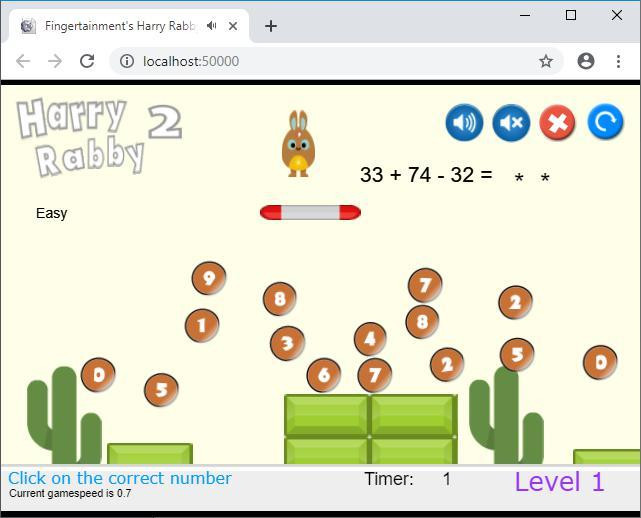Viewport: 641px width, 518px height.
Task: Open the Chrome profile avatar menu
Action: [586, 61]
